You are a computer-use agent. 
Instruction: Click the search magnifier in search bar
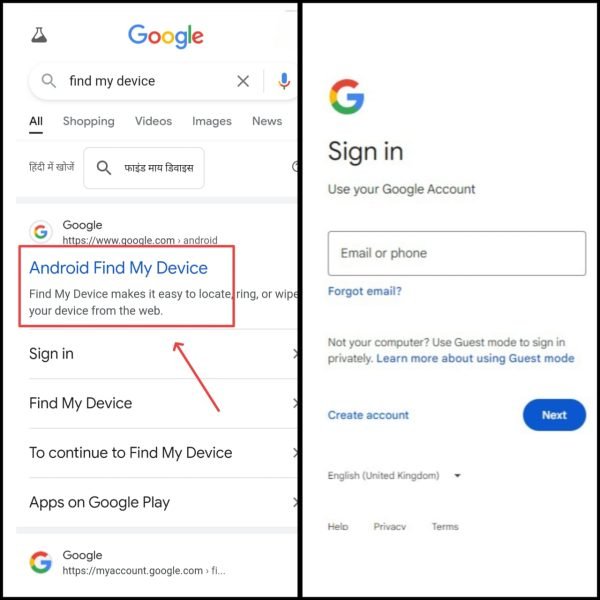tap(49, 81)
